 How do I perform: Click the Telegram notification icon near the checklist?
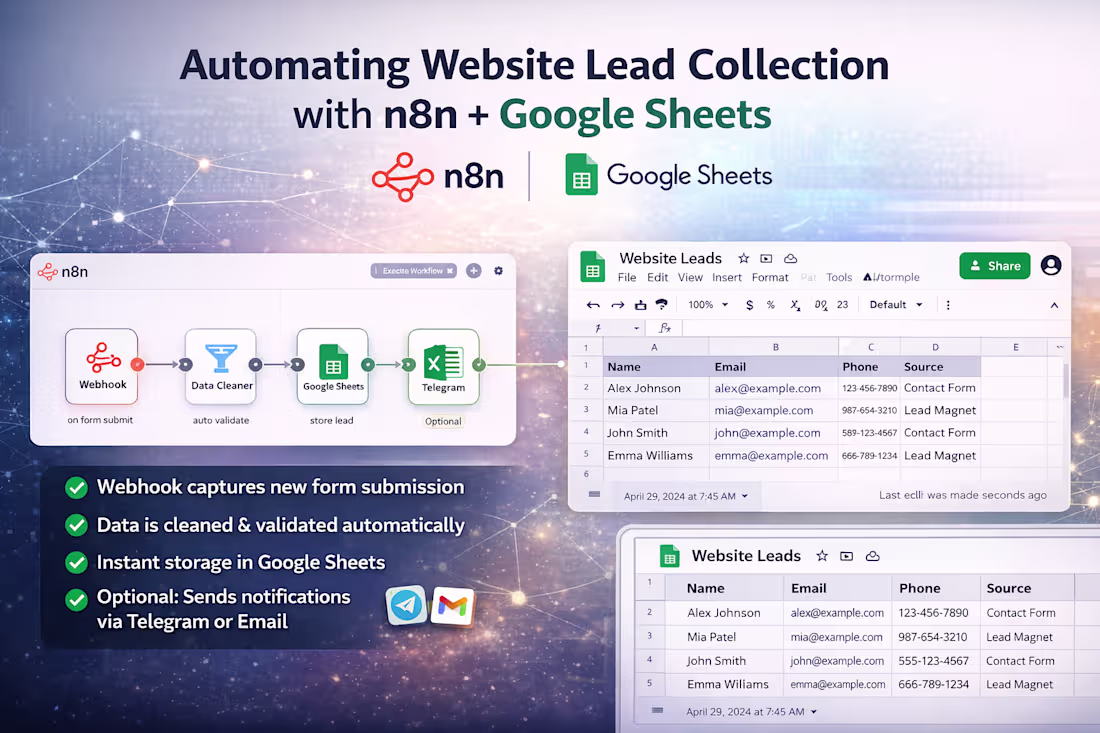(405, 607)
